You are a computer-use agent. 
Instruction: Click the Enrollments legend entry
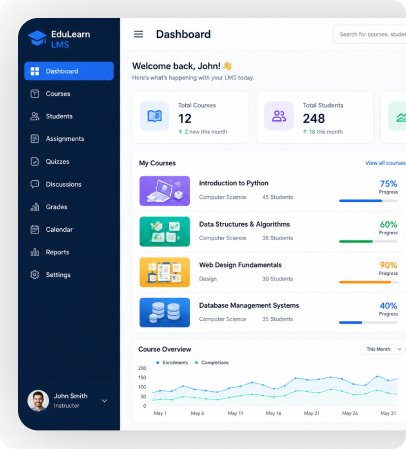coord(172,362)
